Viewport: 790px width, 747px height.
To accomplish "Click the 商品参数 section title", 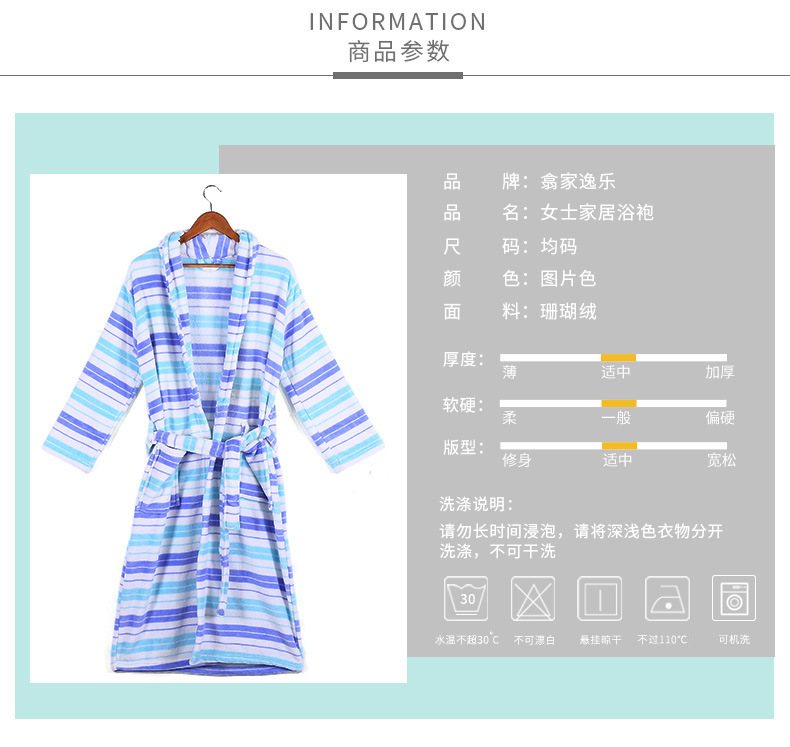I will pos(399,52).
